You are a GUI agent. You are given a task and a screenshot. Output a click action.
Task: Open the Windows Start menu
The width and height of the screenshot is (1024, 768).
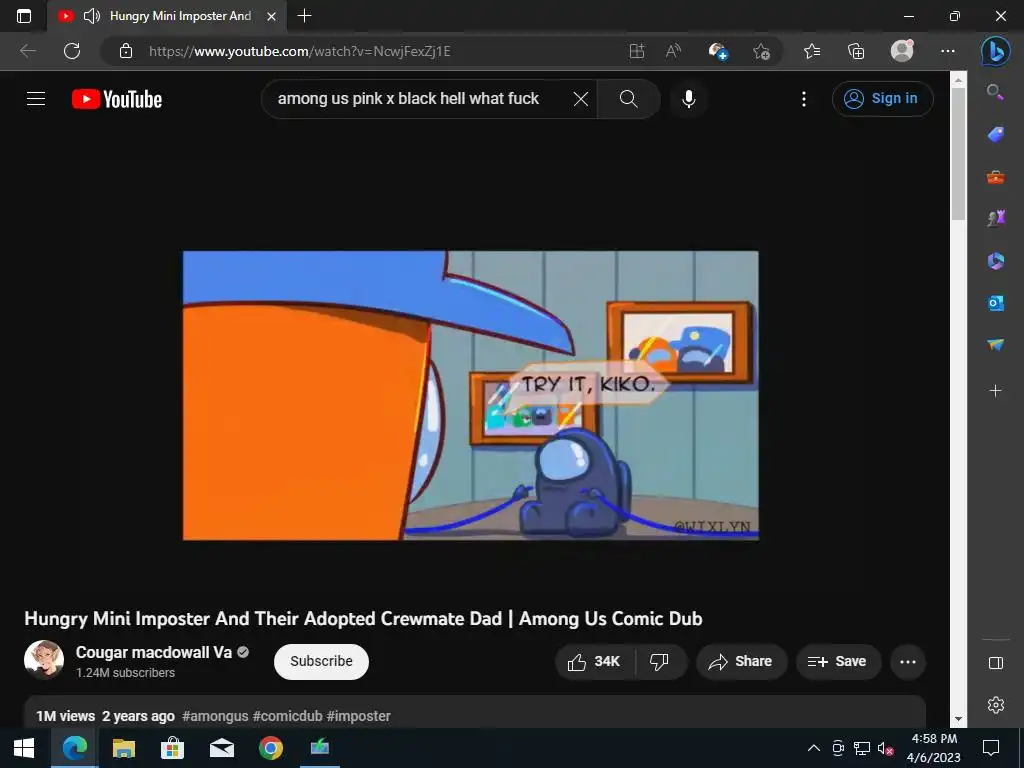click(24, 748)
